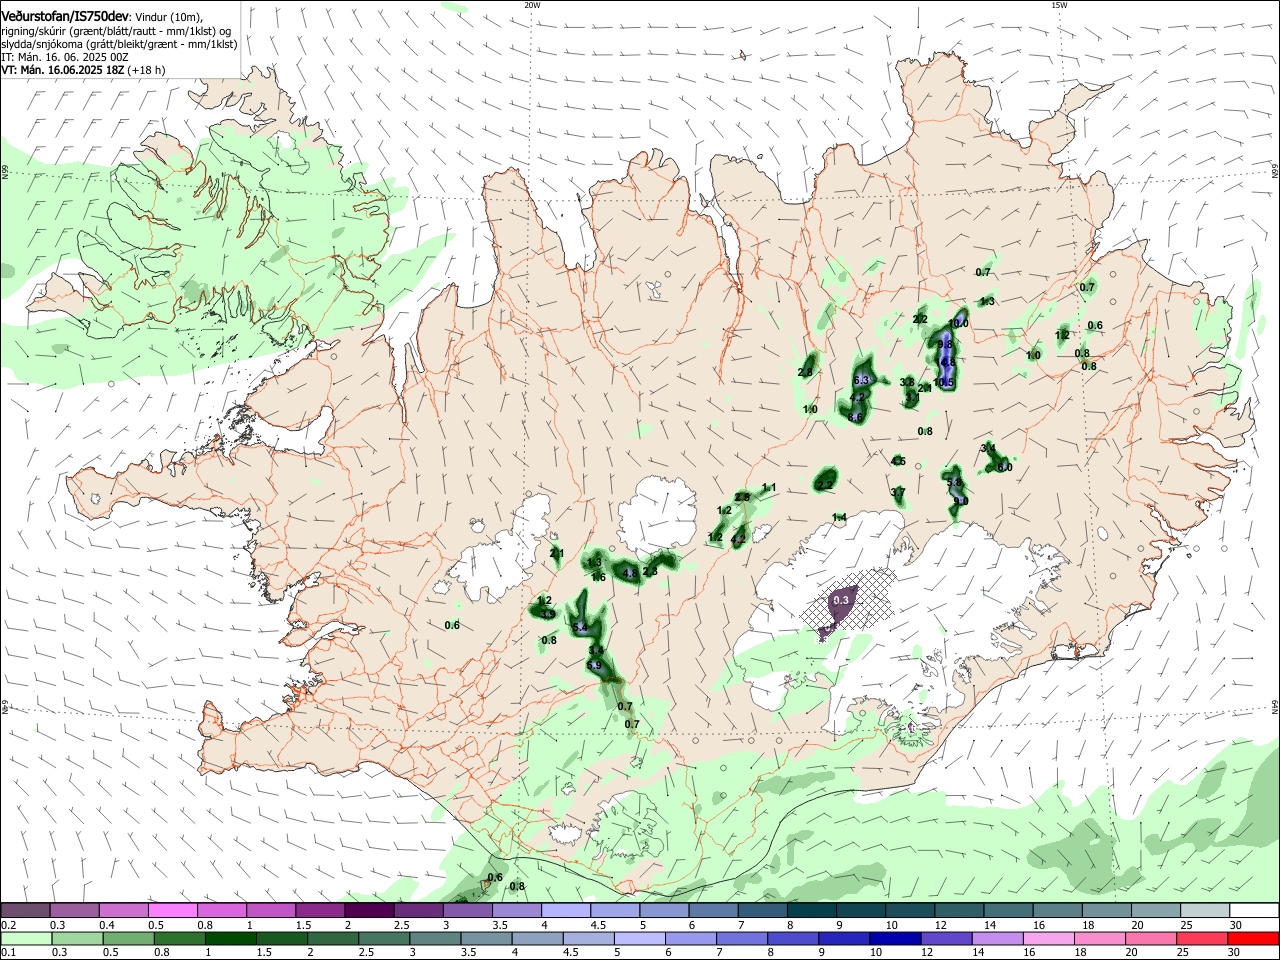This screenshot has width=1280, height=960.
Task: Click the Veðurstofan/IS750dev title text
Action: [65, 17]
